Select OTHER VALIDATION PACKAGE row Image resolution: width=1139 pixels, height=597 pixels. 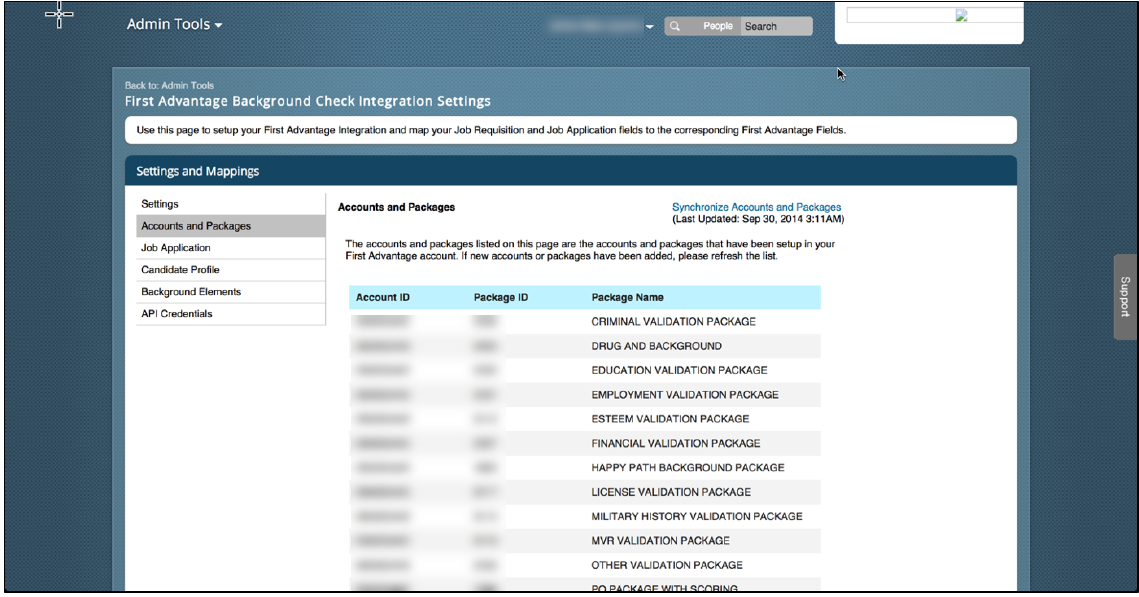pos(585,565)
